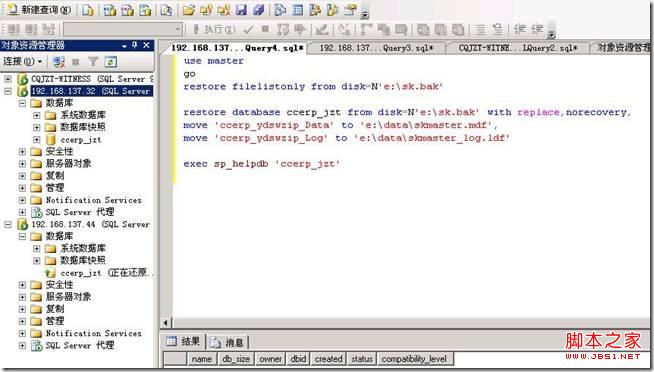Click 'restore filelistonly' line in the query editor
The image size is (654, 372).
313,87
